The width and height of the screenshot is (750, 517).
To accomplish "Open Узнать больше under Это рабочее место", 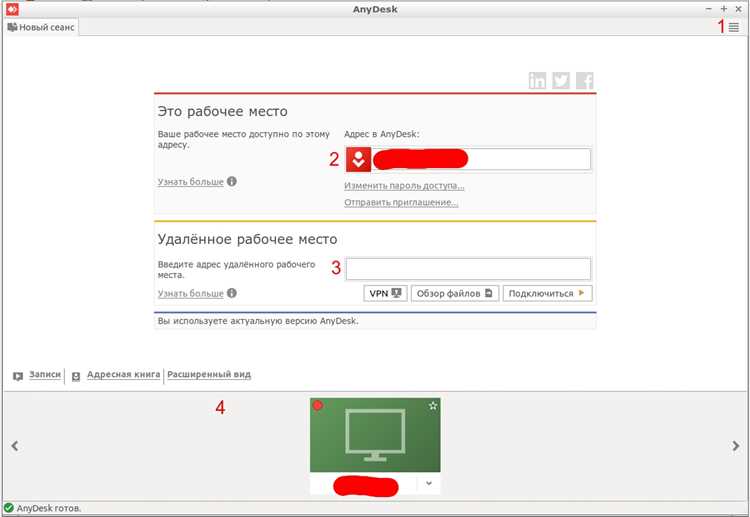I will 190,182.
